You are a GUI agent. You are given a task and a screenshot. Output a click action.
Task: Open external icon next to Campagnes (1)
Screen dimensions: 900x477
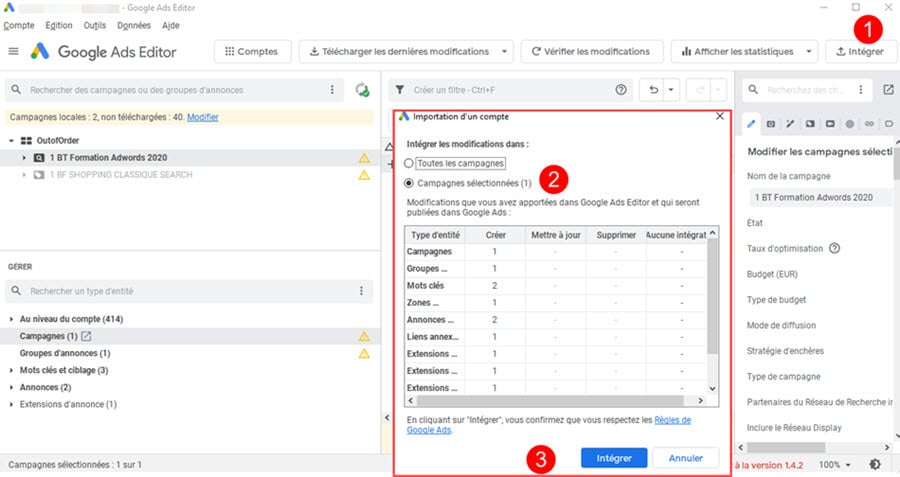(86, 336)
